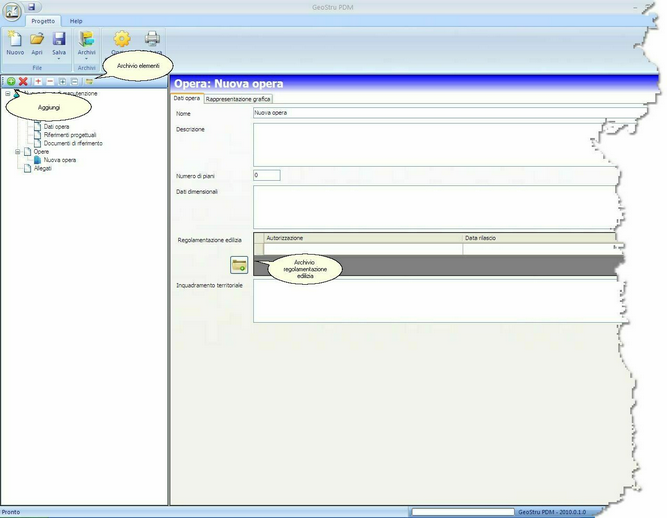Viewport: 667px width, 518px height.
Task: Click the Autorizzazione column header
Action: [x=363, y=238]
